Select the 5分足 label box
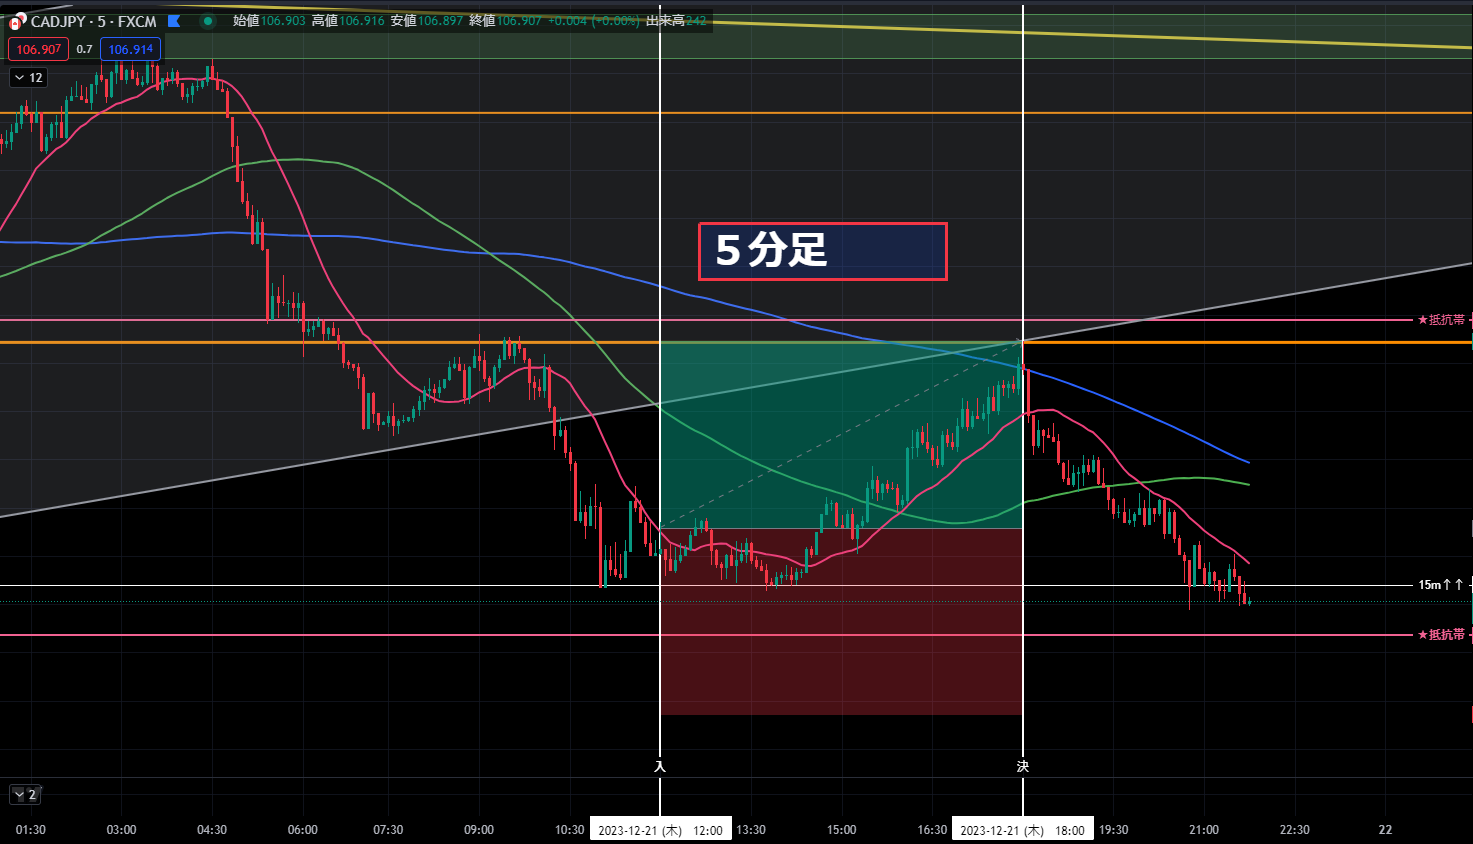 pos(822,250)
